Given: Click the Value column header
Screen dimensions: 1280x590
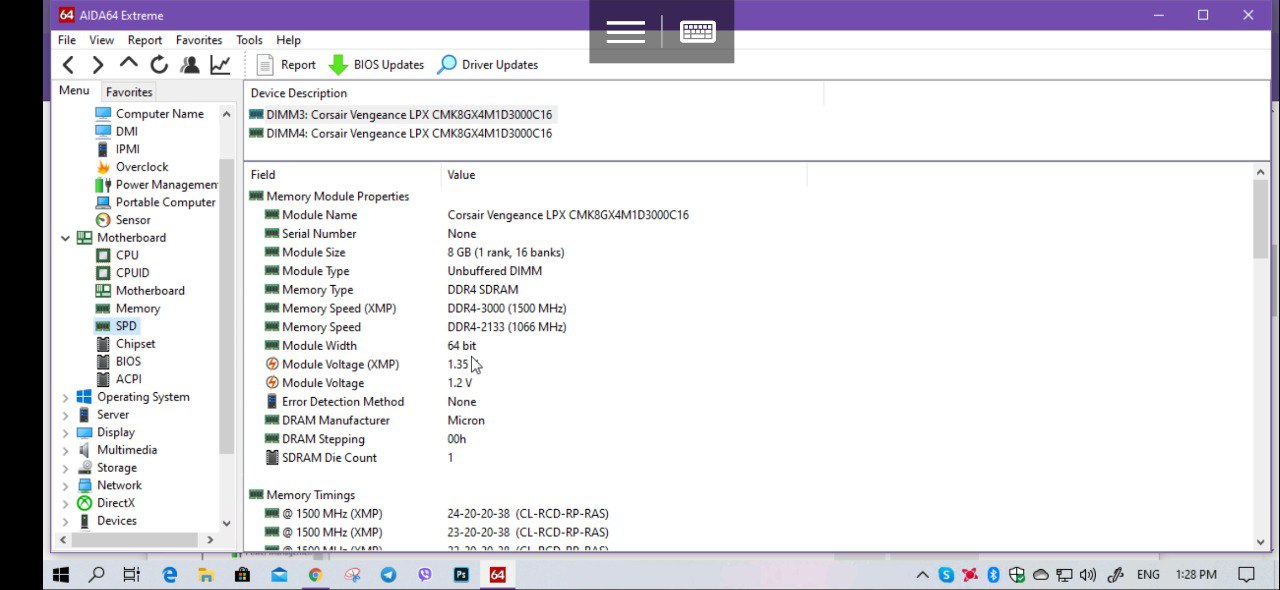Looking at the screenshot, I should (624, 175).
